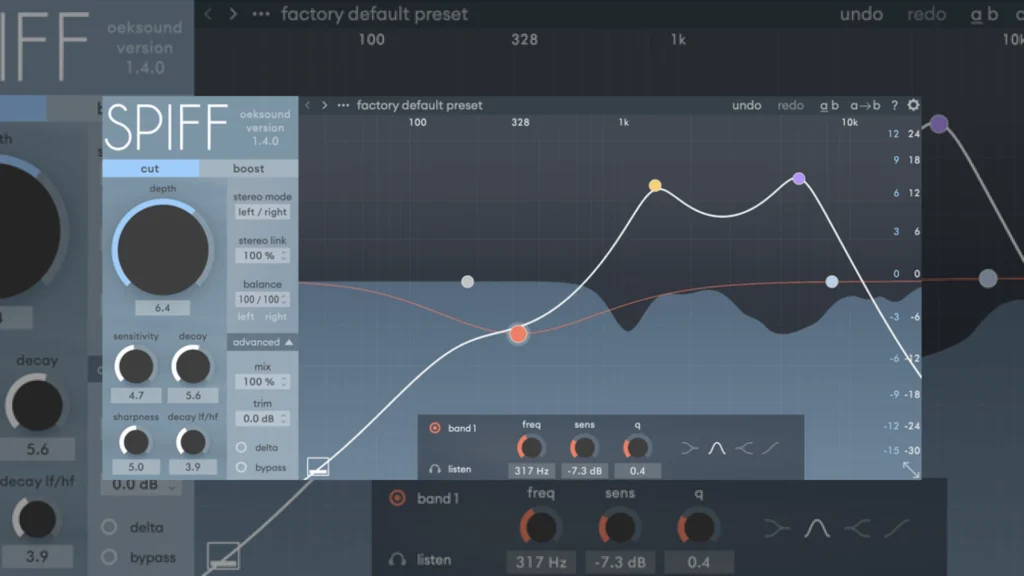This screenshot has width=1024, height=576.
Task: Enable bypass radio in background window
Action: tap(110, 557)
